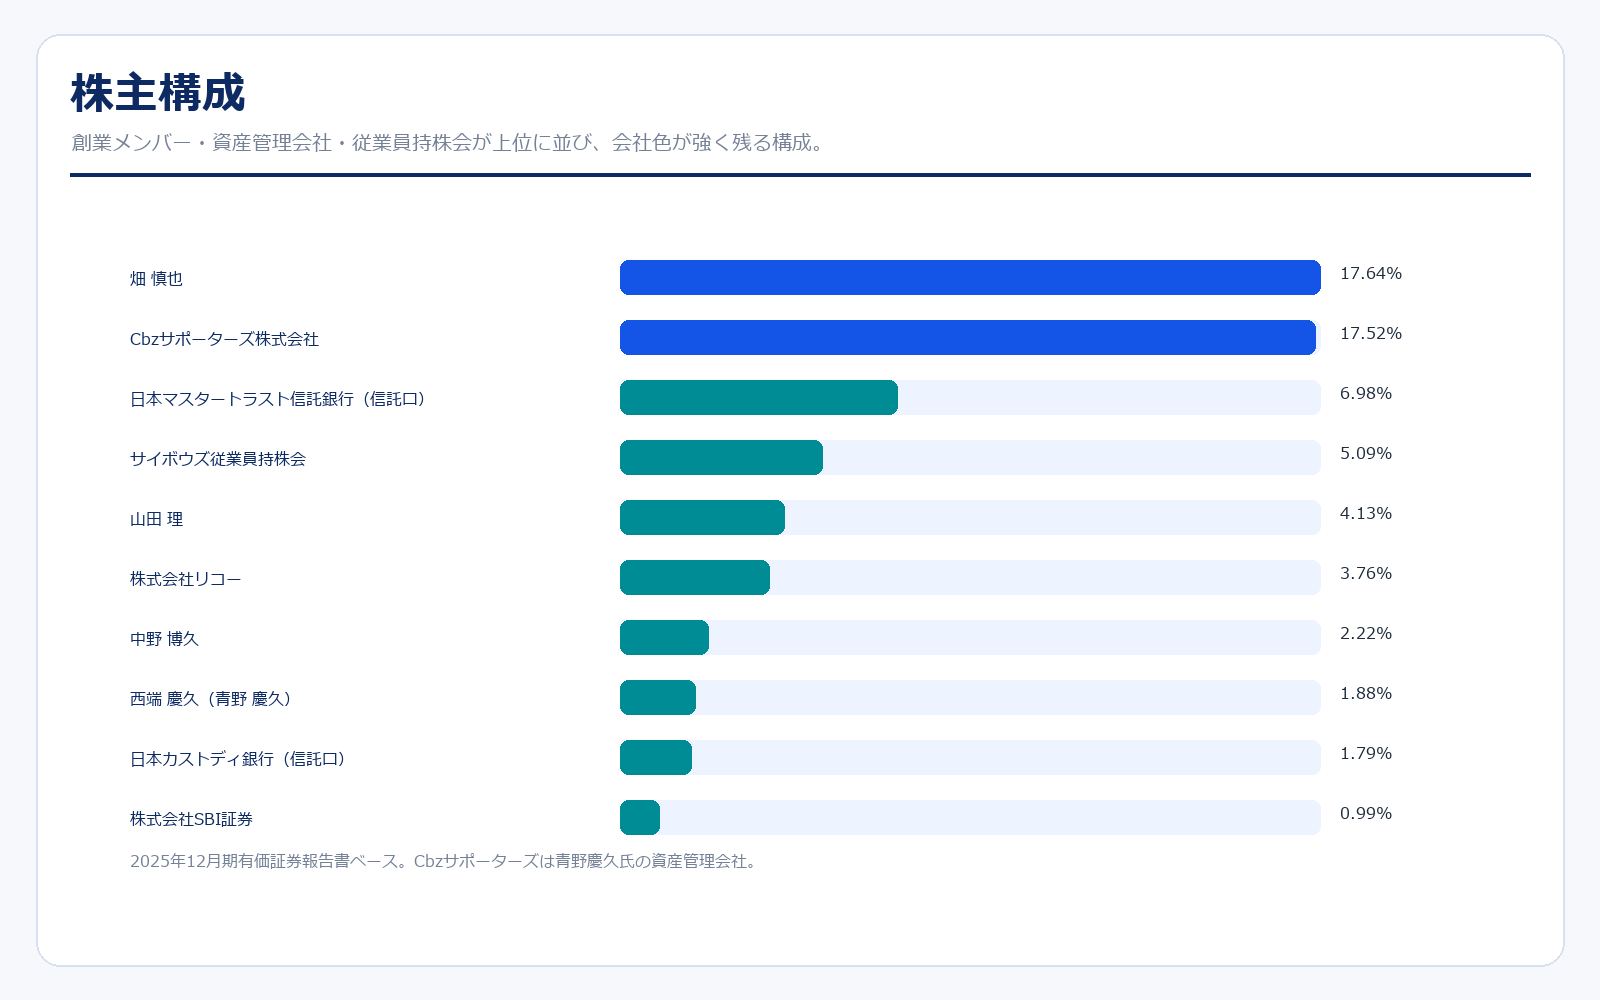1600x1000 pixels.
Task: Click the teal bar for 日本カストディ銀行
Action: coord(656,758)
